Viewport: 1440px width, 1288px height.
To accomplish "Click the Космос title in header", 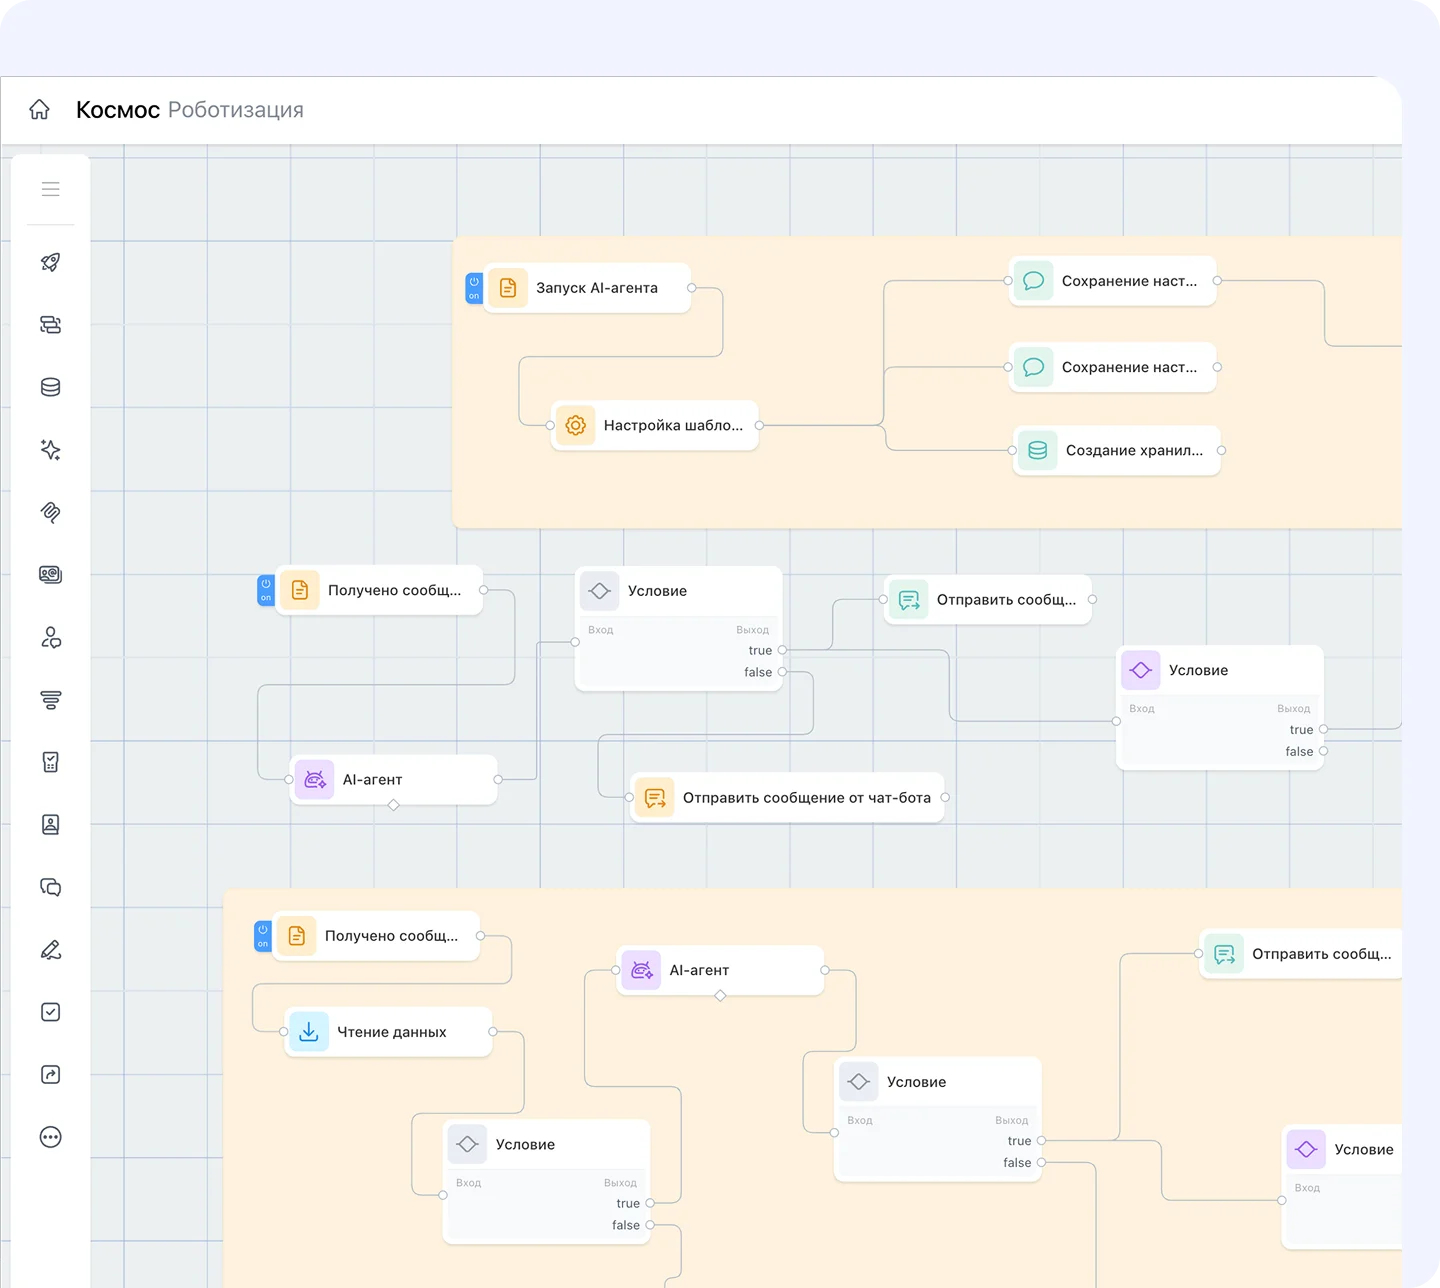I will coord(118,110).
